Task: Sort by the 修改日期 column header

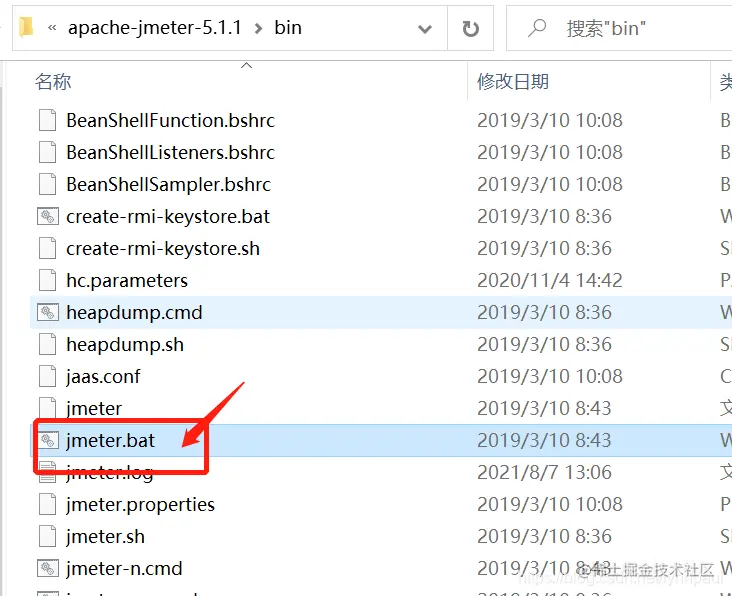Action: click(x=513, y=82)
